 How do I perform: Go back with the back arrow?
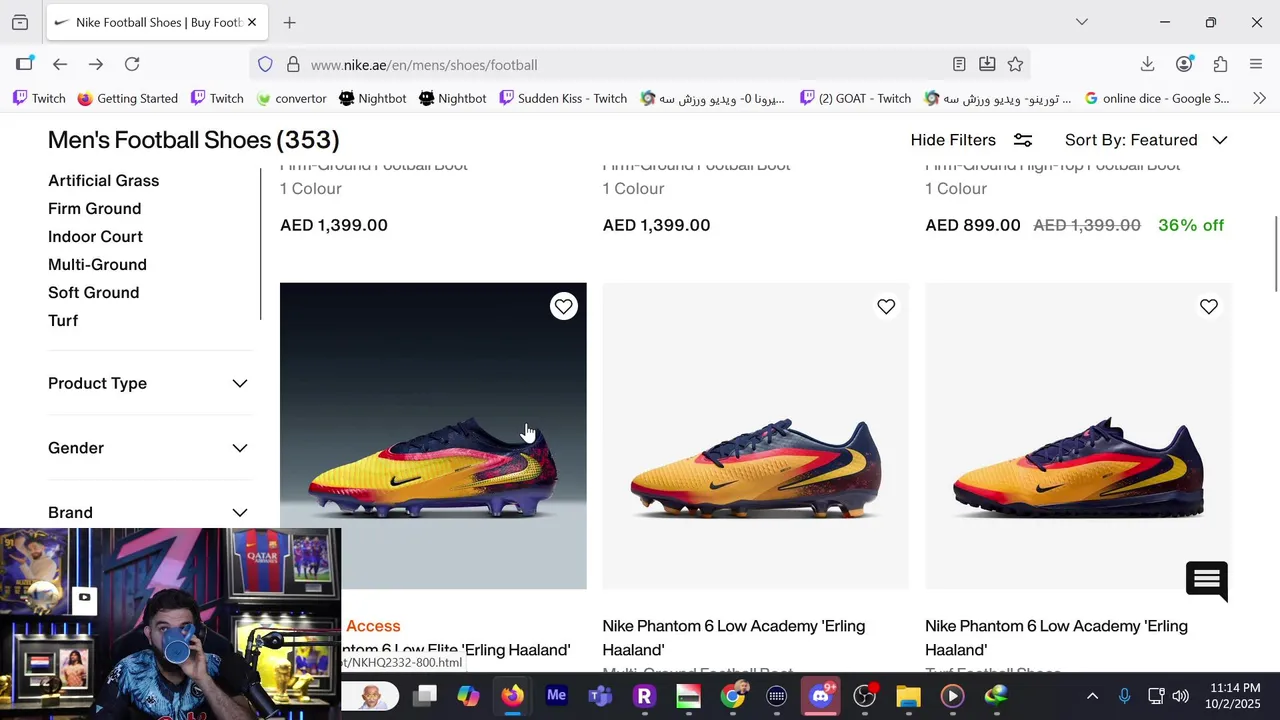pos(60,64)
